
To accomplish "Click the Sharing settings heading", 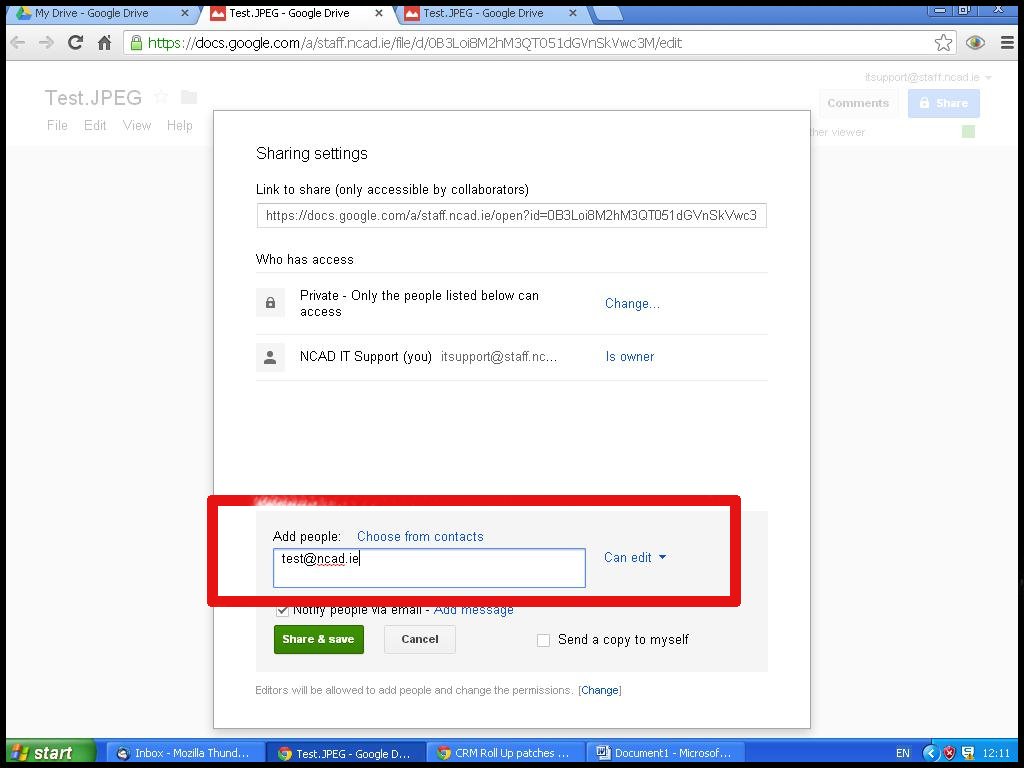I will 312,153.
